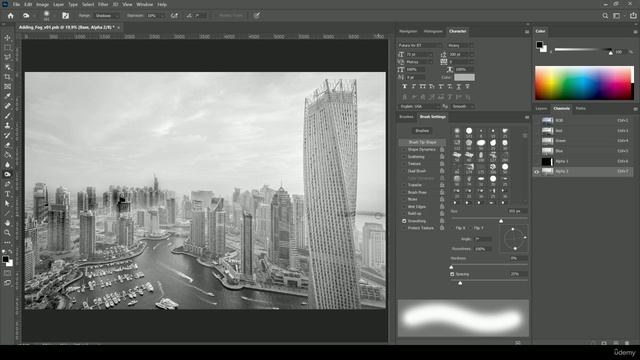Toggle the Spacing checkbox
The width and height of the screenshot is (640, 360).
click(x=452, y=274)
